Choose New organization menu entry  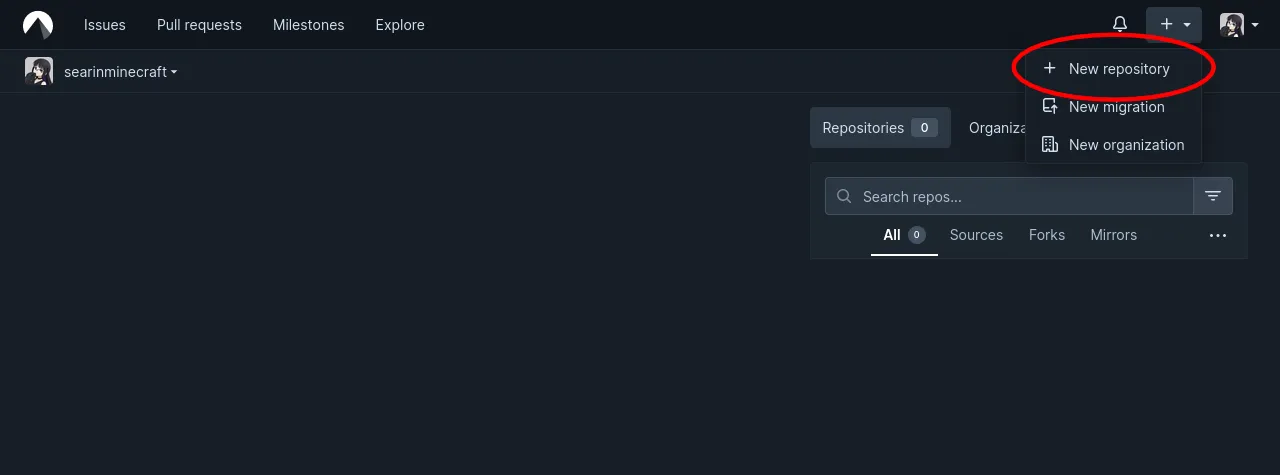tap(1125, 145)
